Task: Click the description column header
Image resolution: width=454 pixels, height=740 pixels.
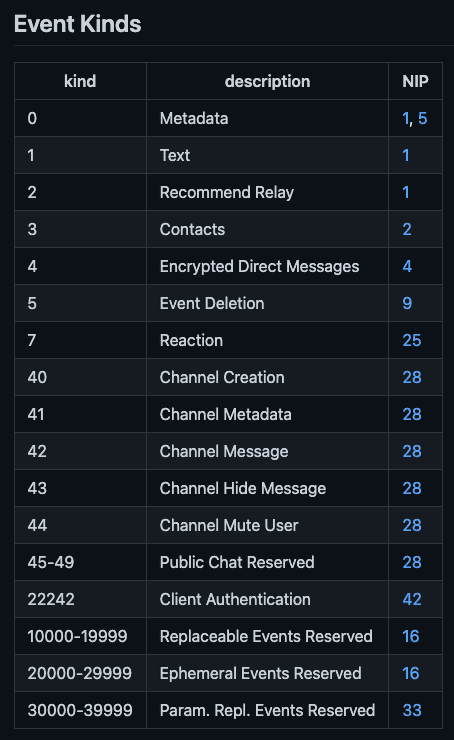Action: (x=268, y=81)
